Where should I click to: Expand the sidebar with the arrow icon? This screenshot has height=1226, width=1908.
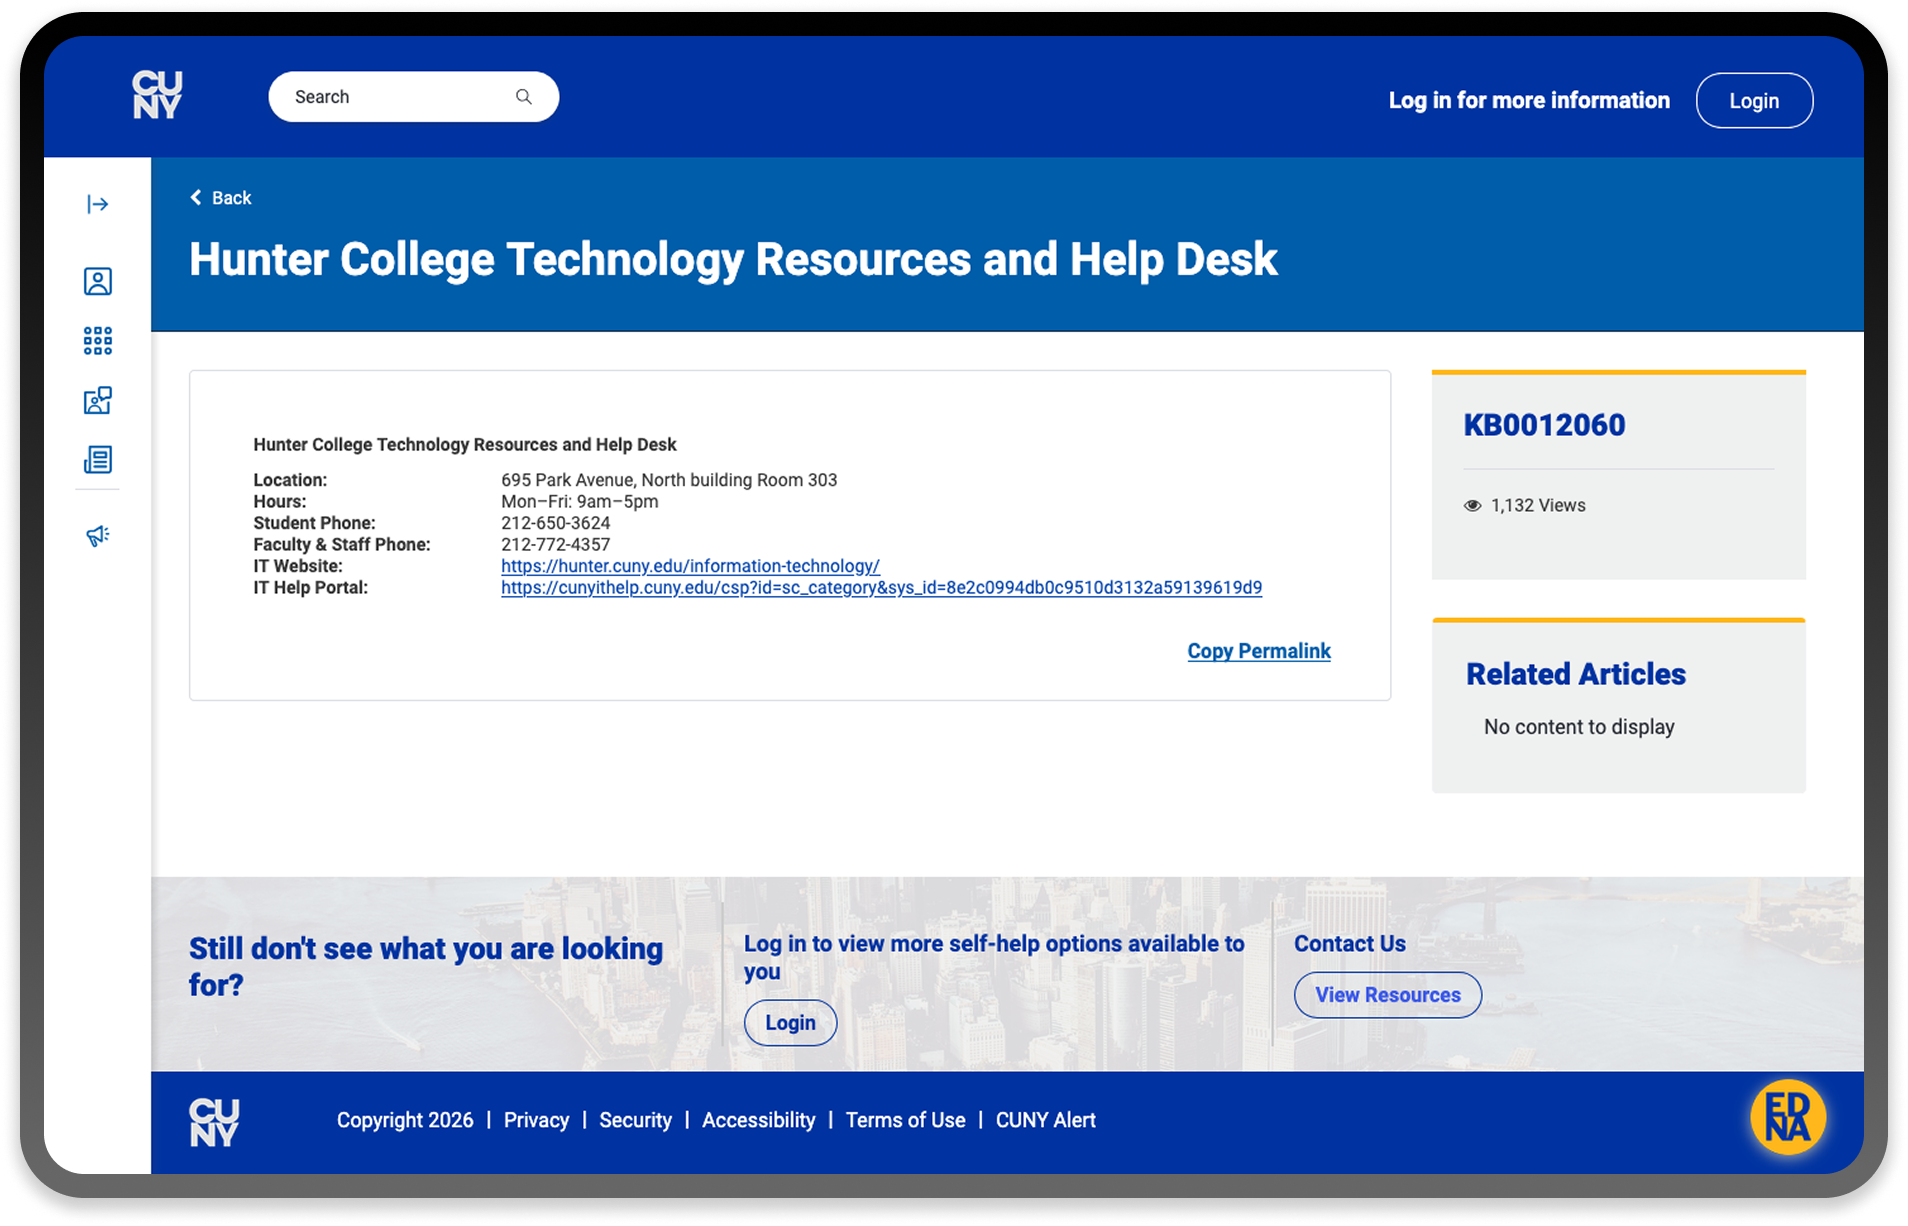[97, 204]
